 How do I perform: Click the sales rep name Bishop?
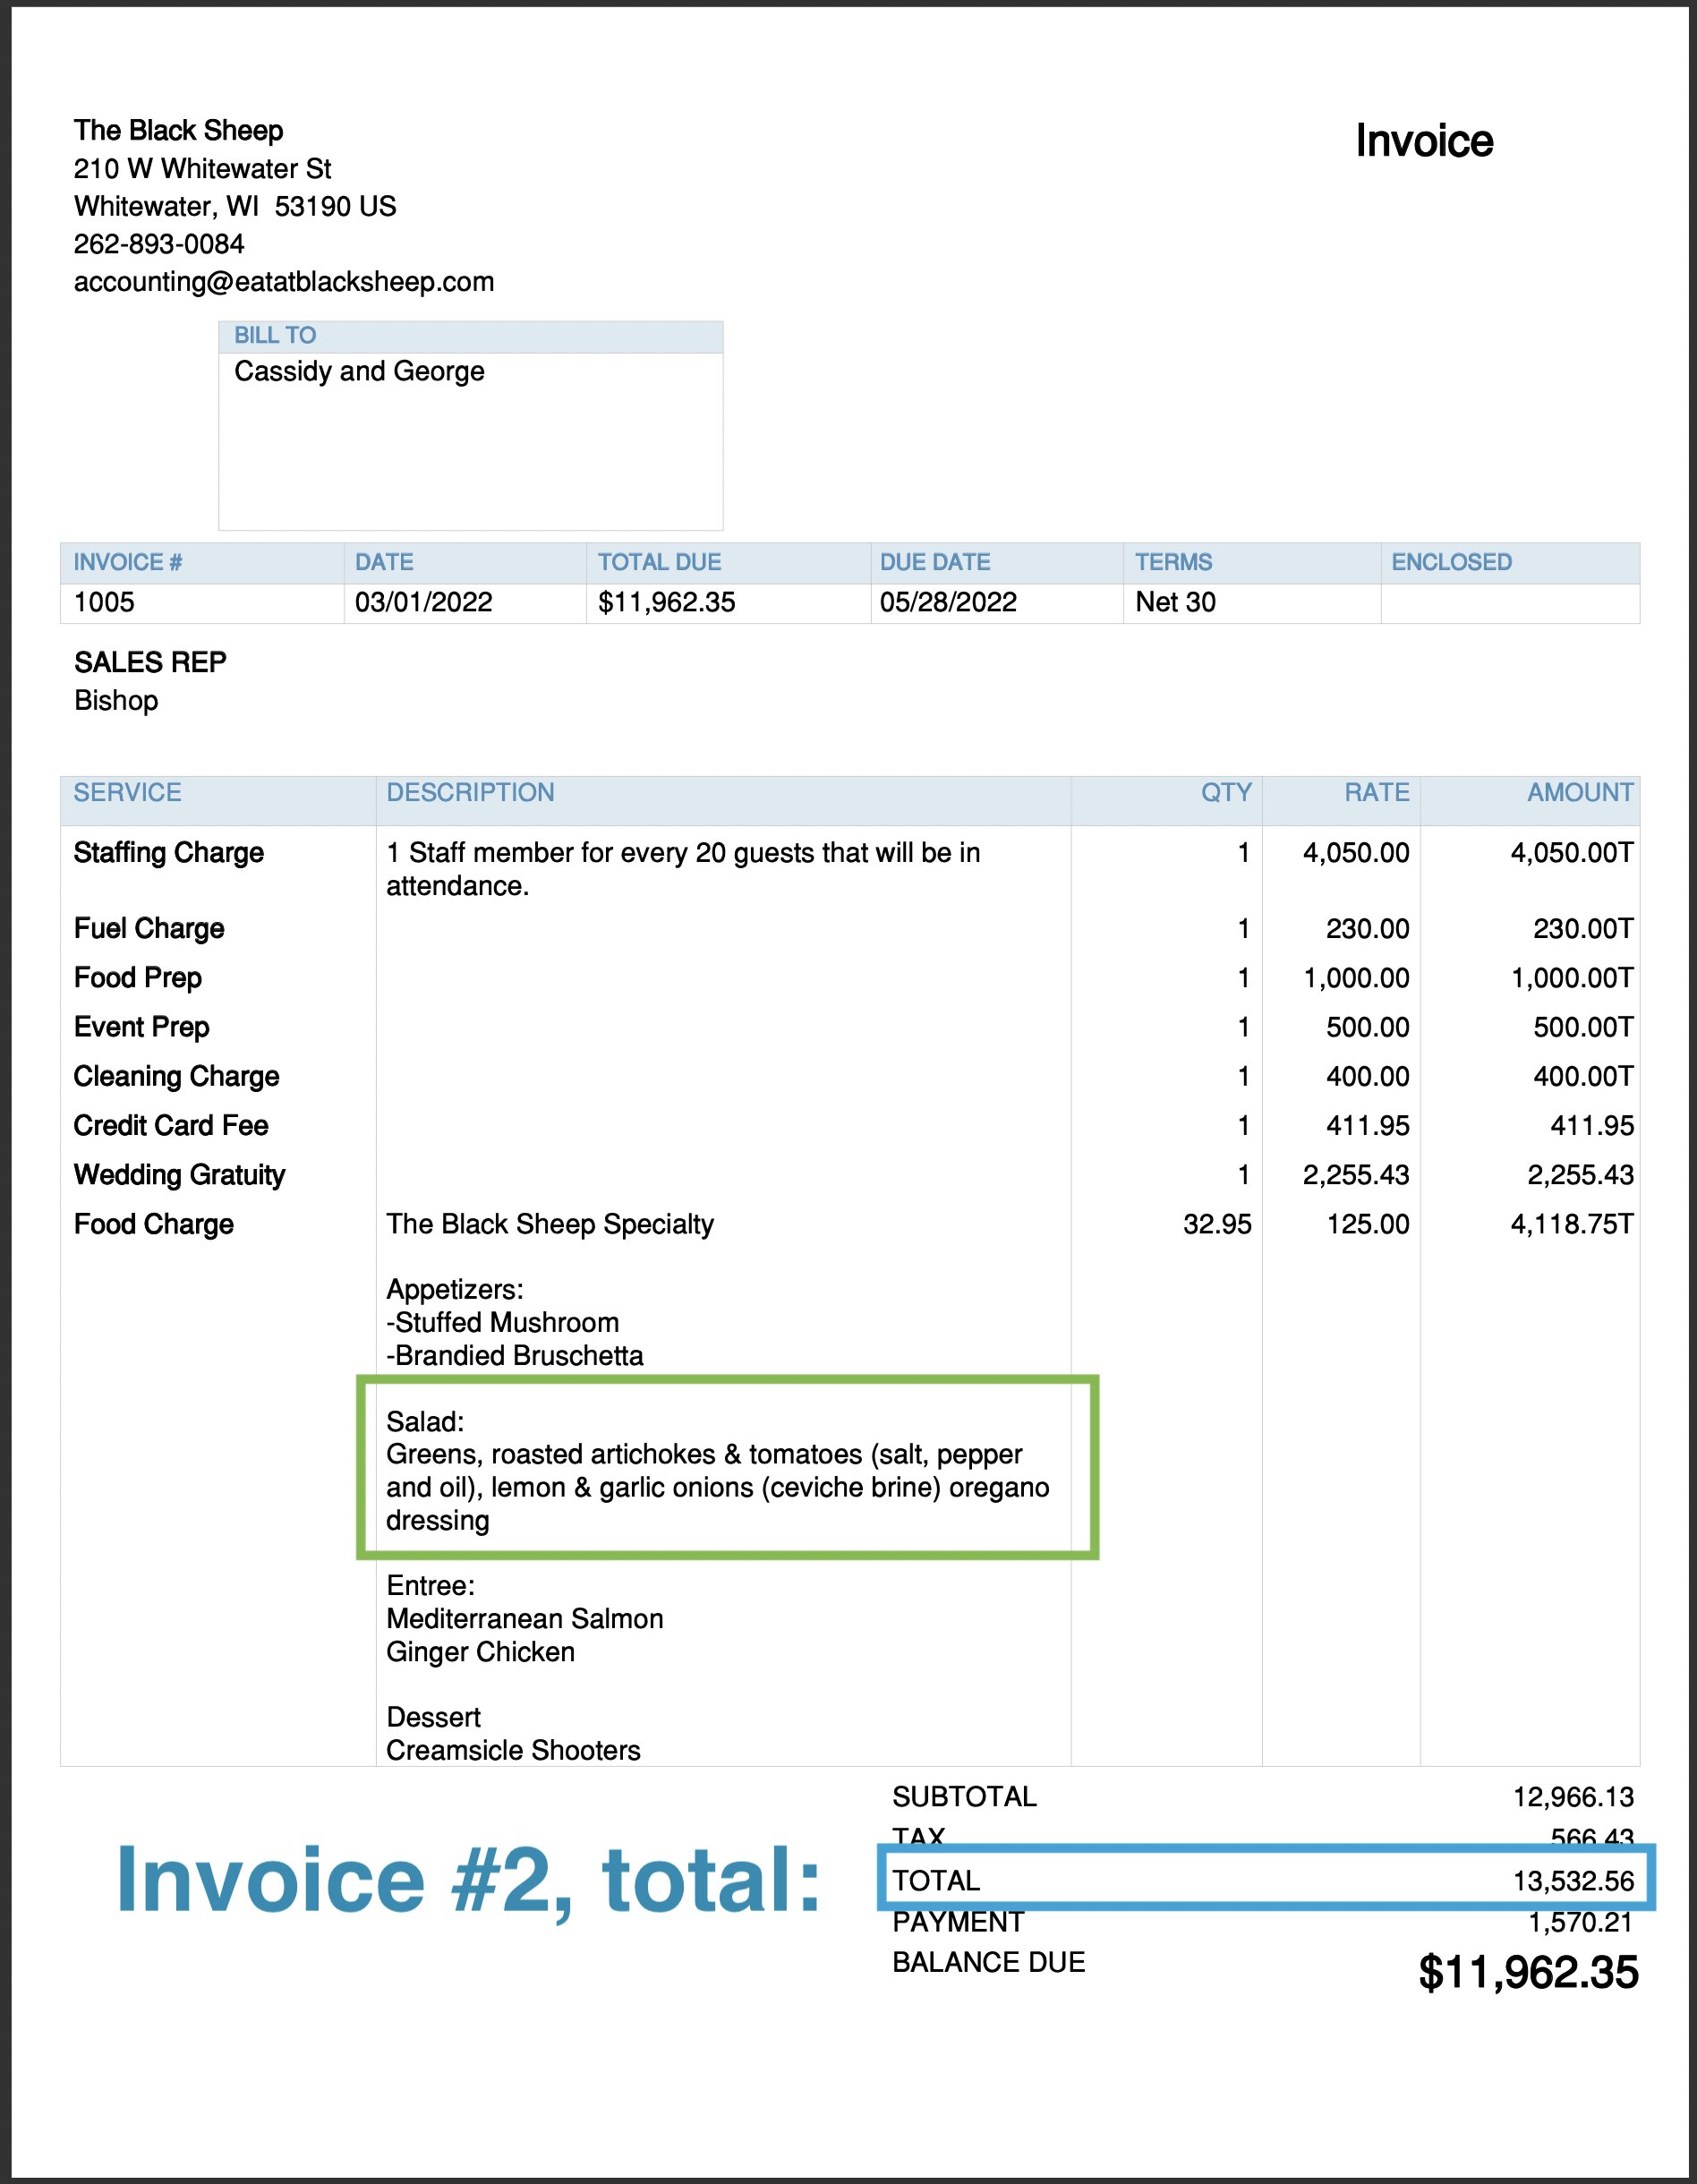116,700
